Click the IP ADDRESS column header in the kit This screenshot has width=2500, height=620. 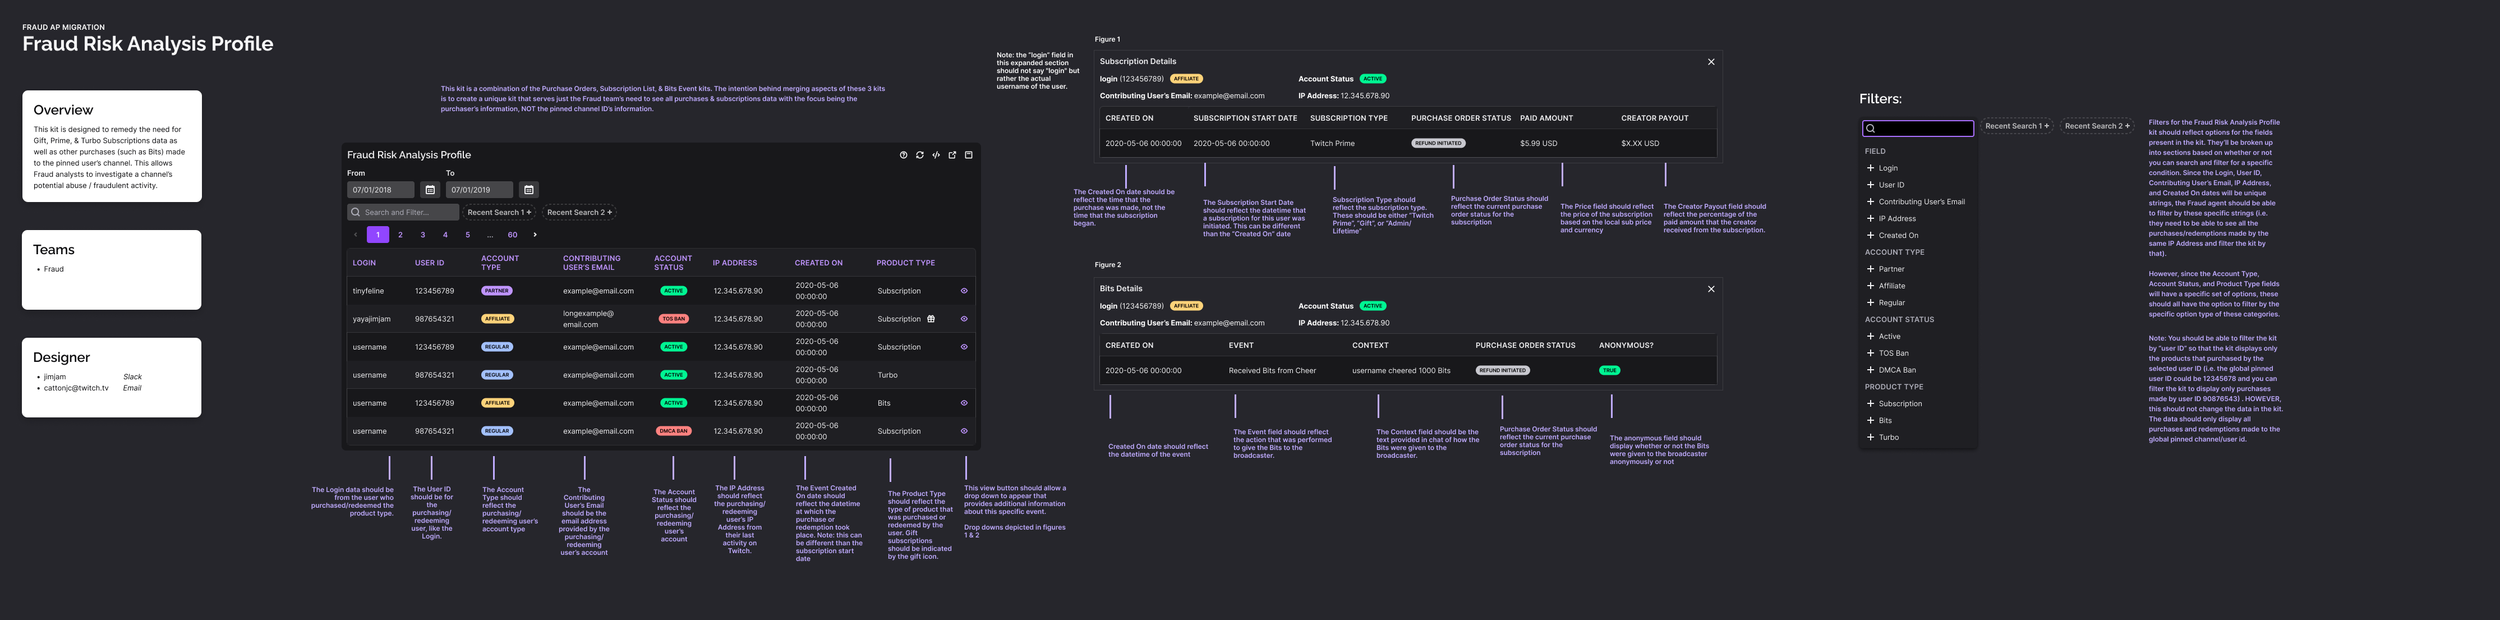(735, 263)
